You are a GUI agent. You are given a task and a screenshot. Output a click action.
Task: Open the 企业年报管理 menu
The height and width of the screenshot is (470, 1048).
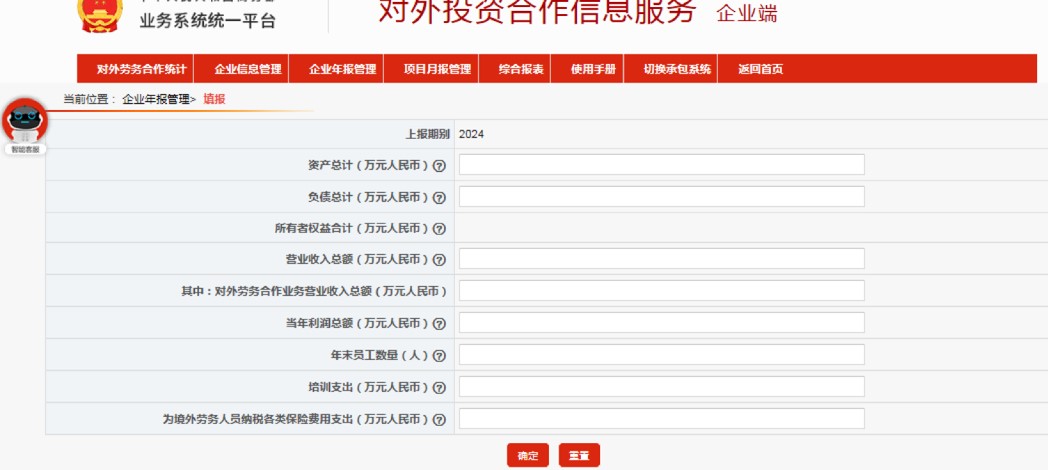pos(342,69)
